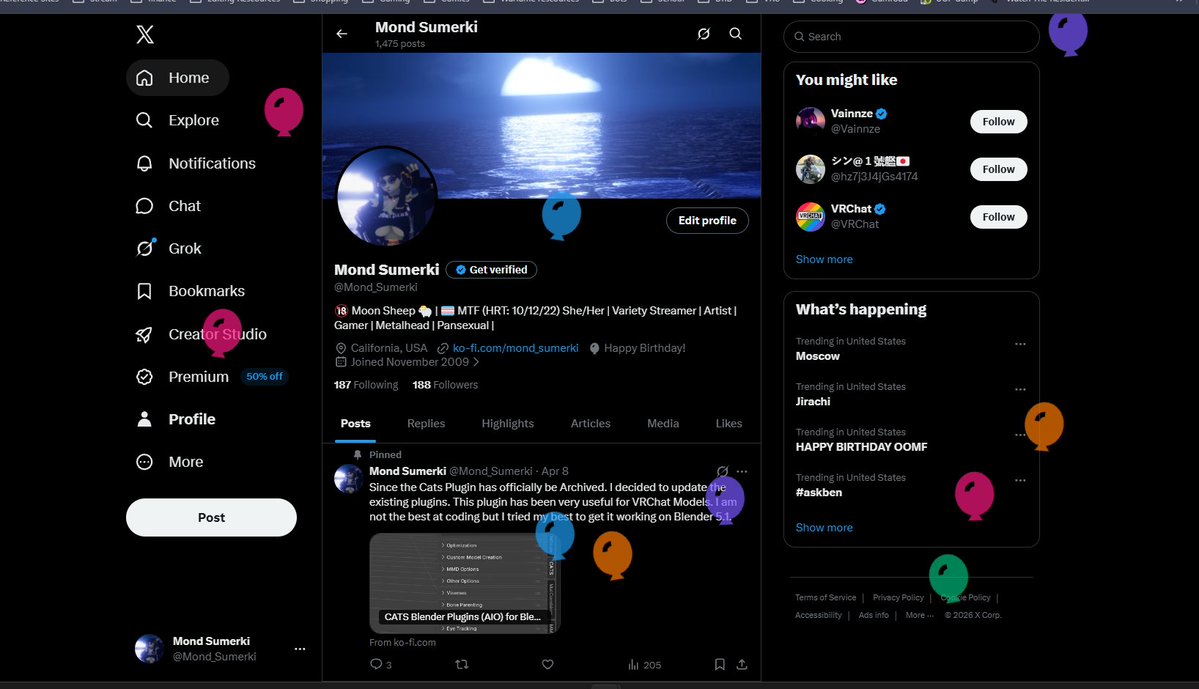
Task: Open the Notifications bell icon
Action: tap(144, 163)
